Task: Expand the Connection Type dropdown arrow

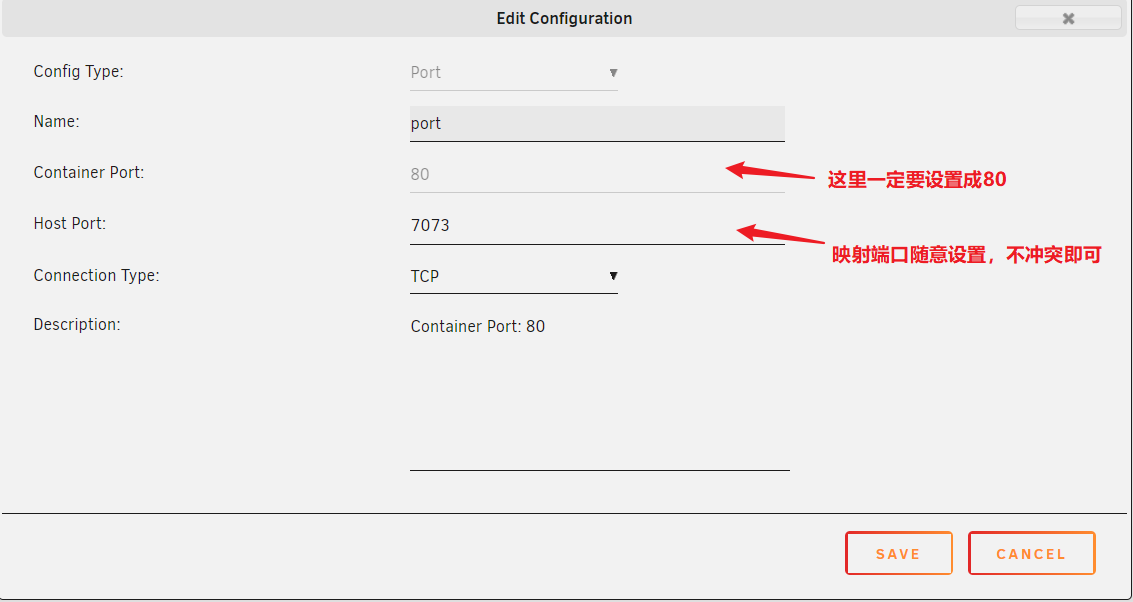Action: 613,276
